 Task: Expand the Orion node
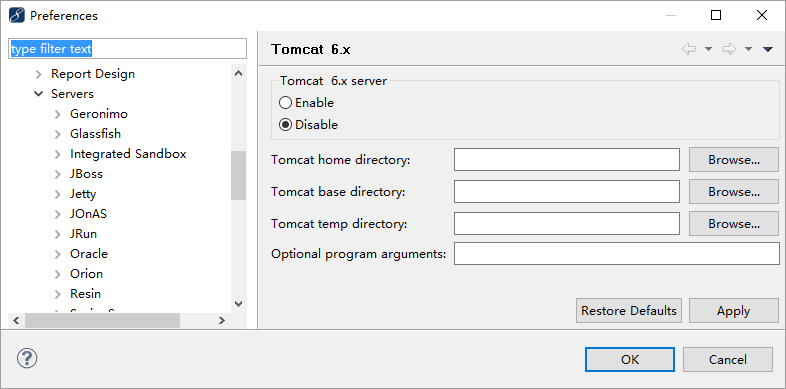[x=58, y=274]
